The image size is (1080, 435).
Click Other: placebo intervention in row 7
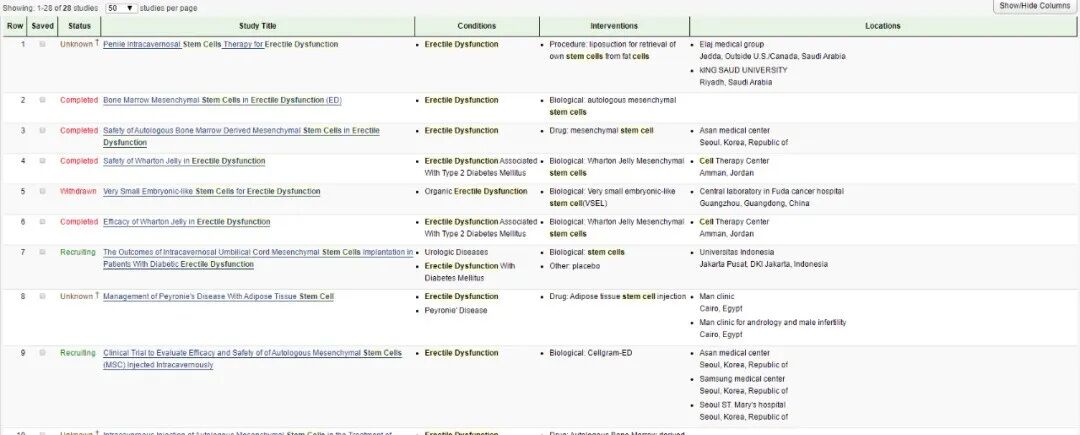click(x=574, y=266)
